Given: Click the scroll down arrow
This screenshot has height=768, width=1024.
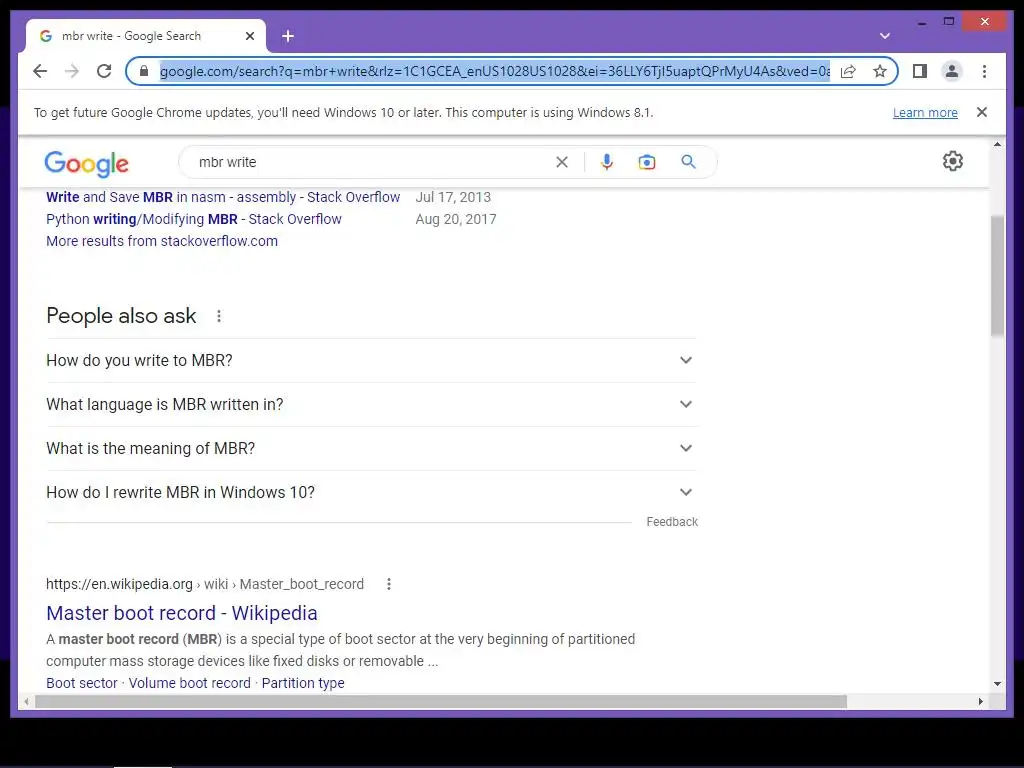Looking at the screenshot, I should (997, 684).
